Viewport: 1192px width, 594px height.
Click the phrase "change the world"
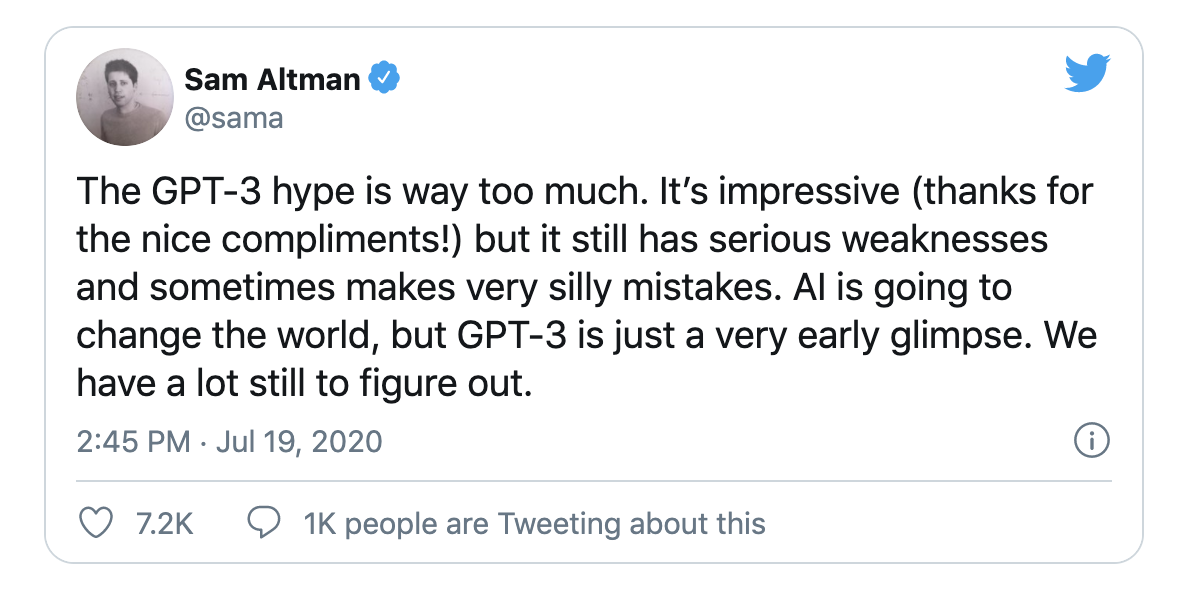coord(223,336)
